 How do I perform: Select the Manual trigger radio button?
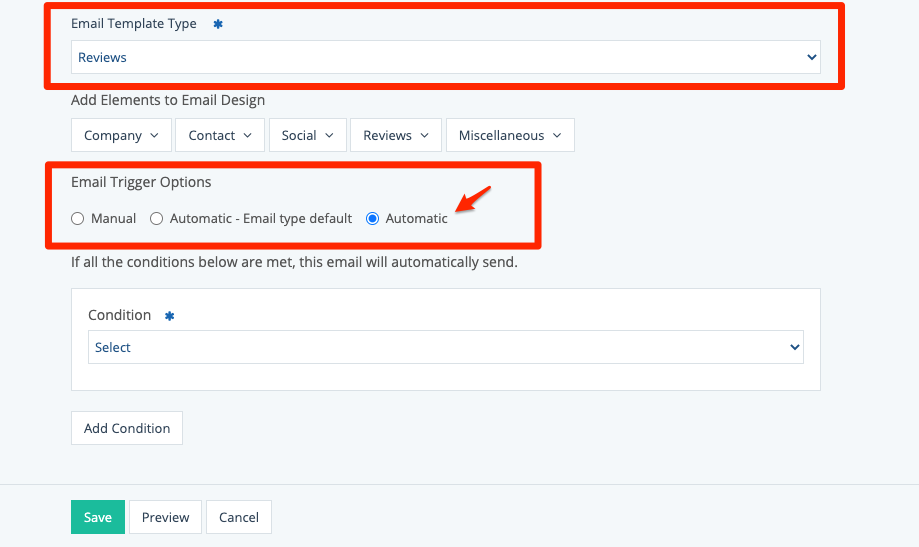click(78, 218)
